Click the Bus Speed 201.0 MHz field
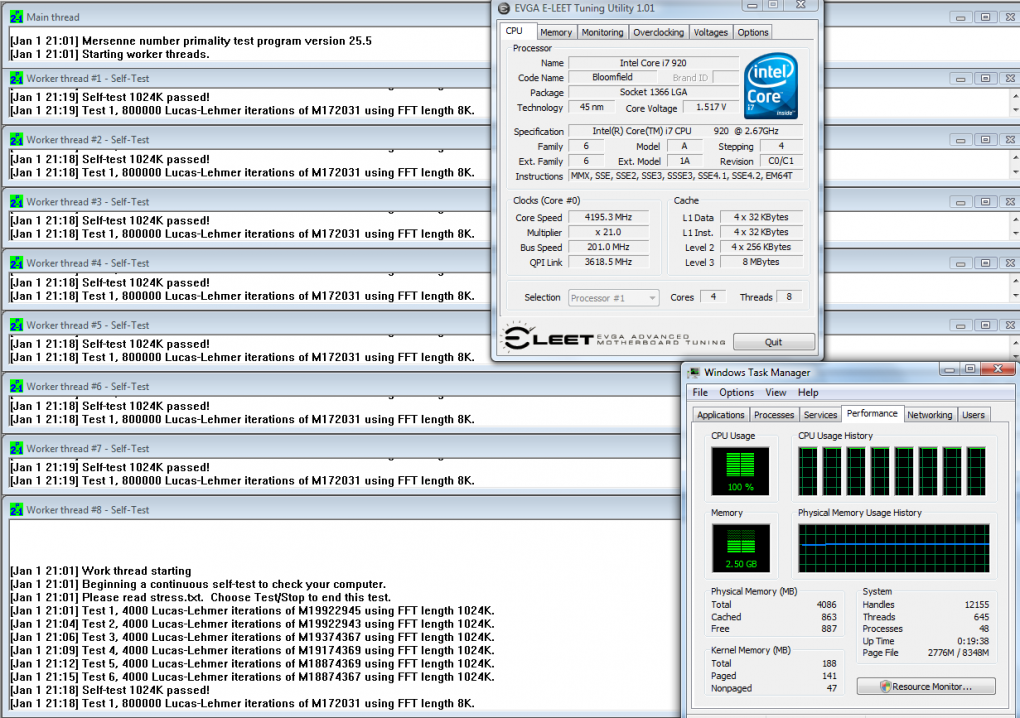Viewport: 1020px width, 718px height. click(608, 247)
